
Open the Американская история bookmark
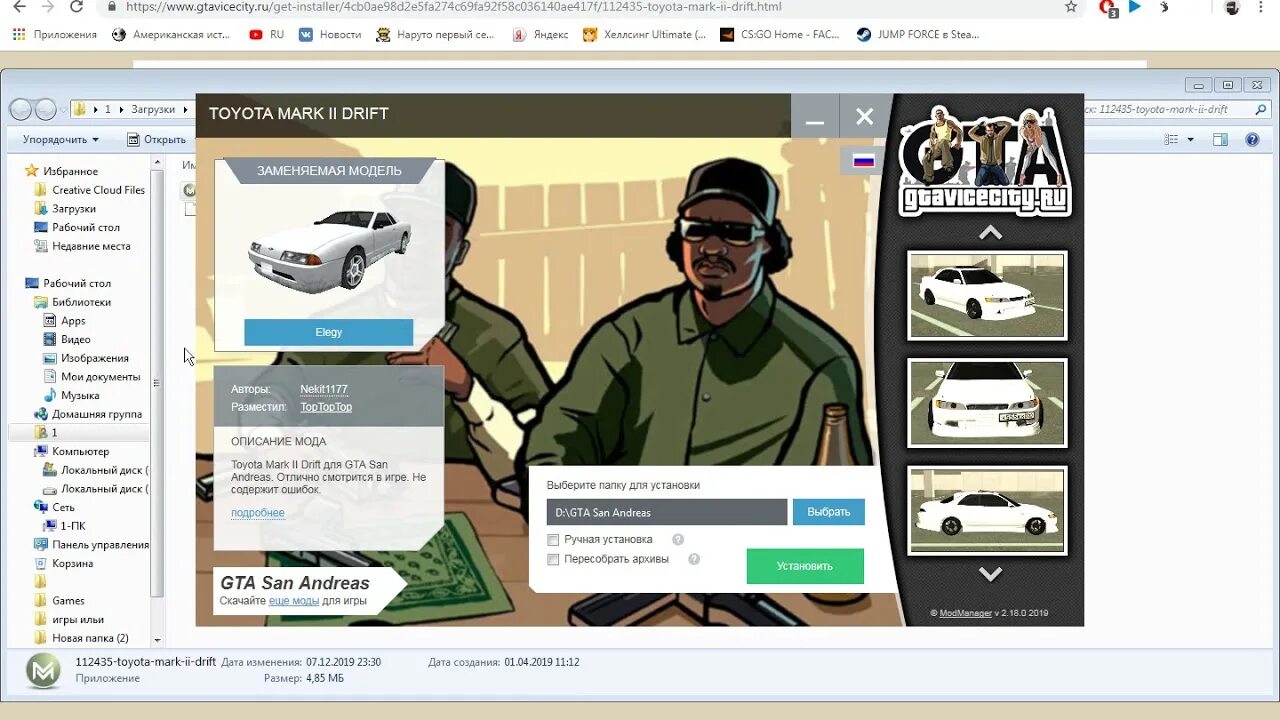pyautogui.click(x=171, y=34)
